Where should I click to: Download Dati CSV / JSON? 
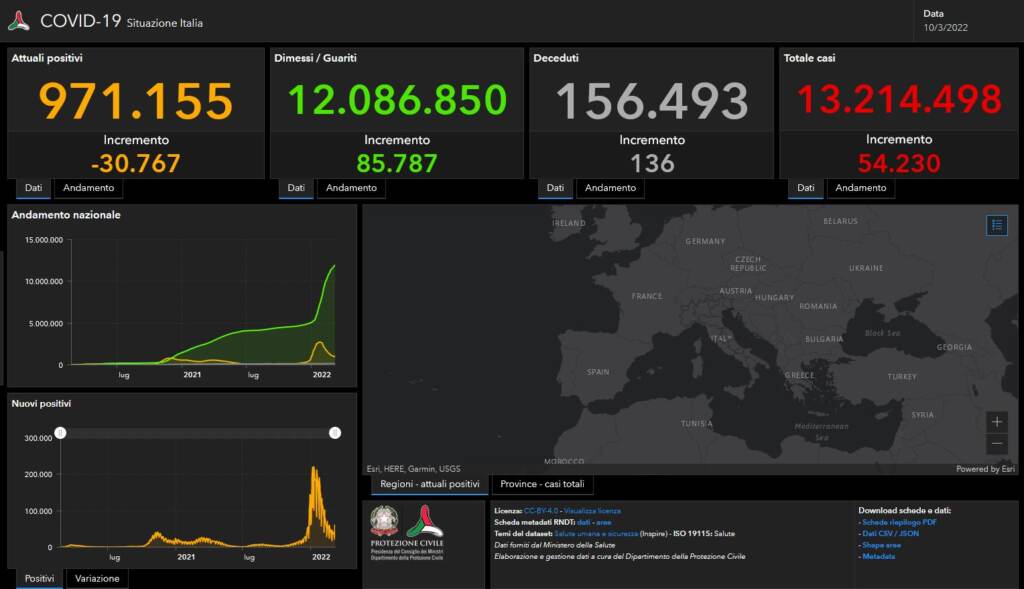click(x=890, y=533)
